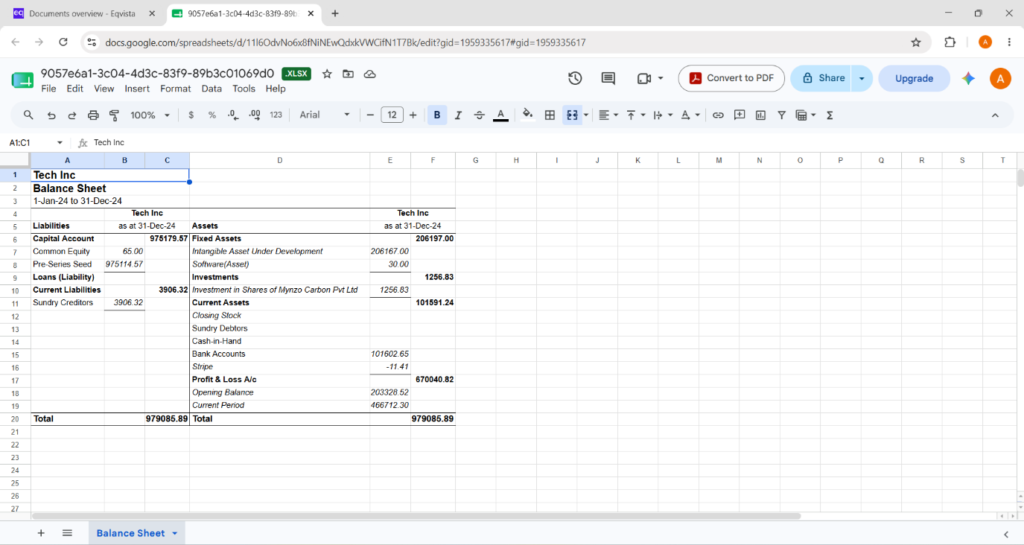Star the document
Image resolution: width=1024 pixels, height=545 pixels.
(x=327, y=74)
